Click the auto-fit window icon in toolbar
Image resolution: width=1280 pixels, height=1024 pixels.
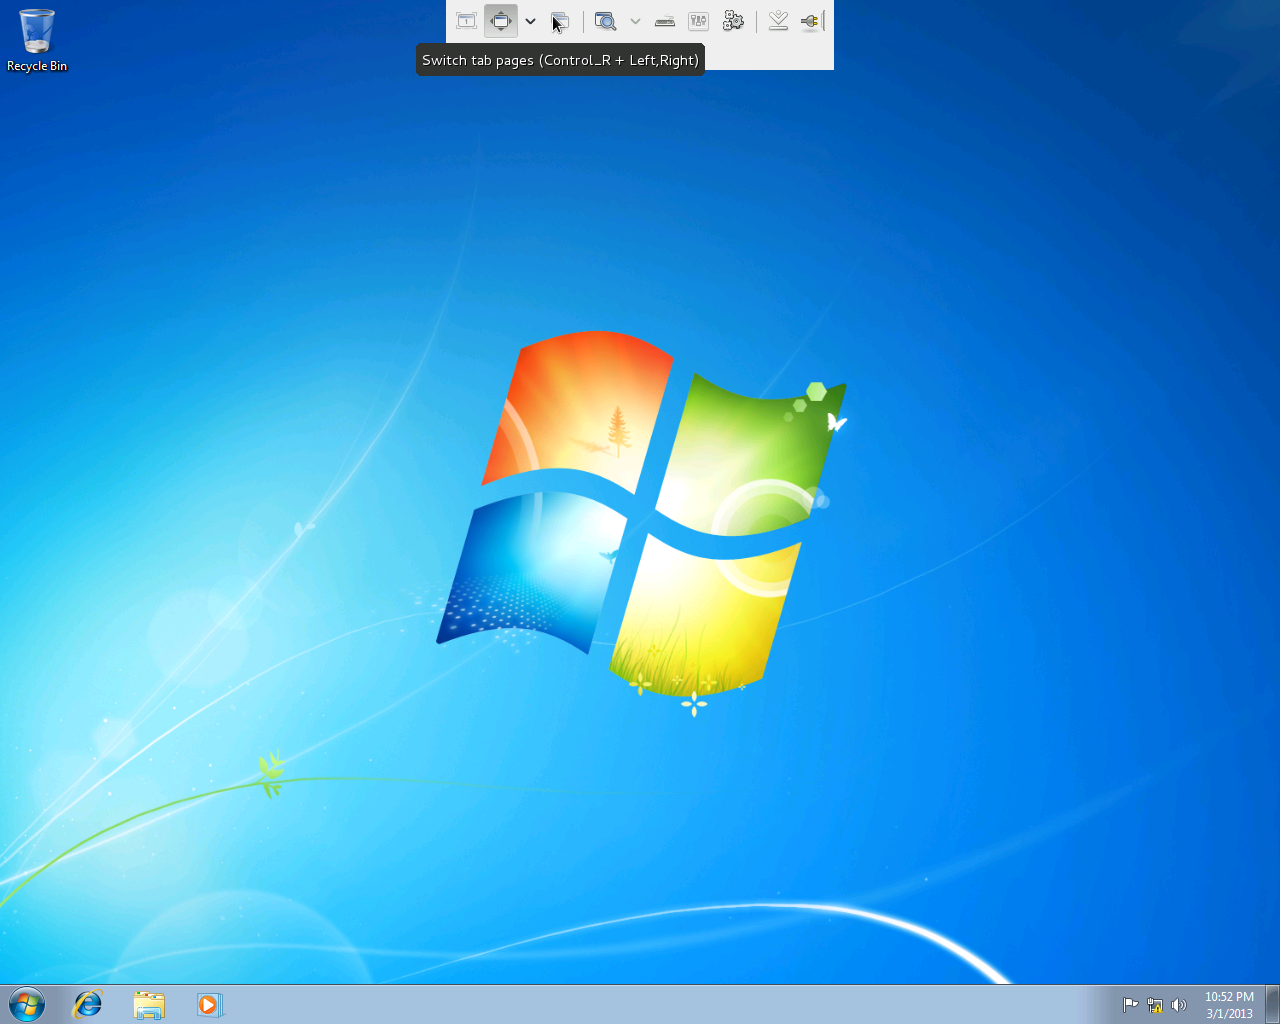466,21
